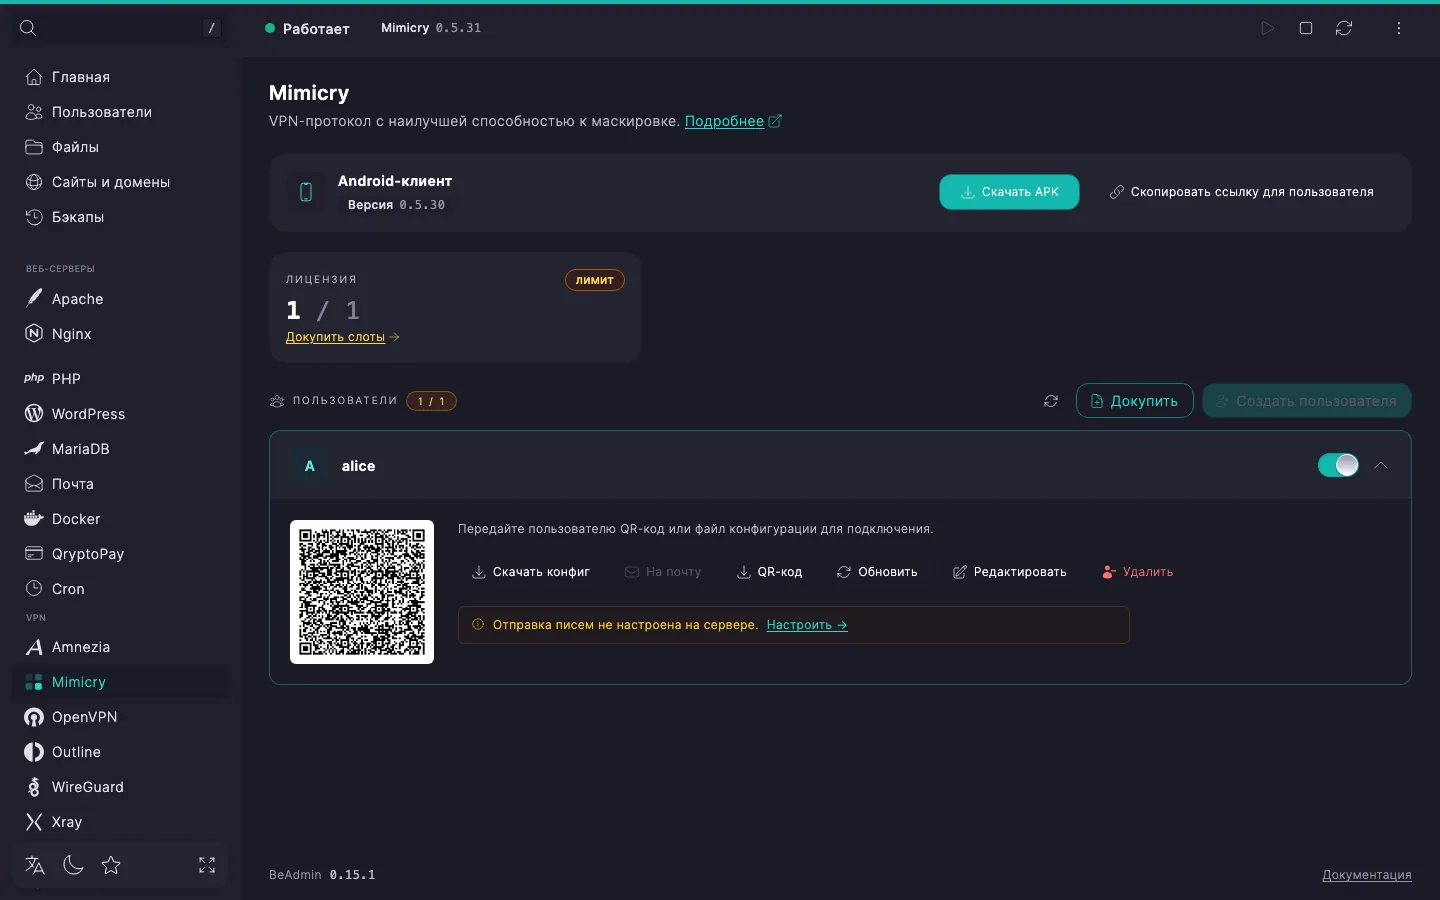Image resolution: width=1440 pixels, height=900 pixels.
Task: Click the favorites star icon
Action: pos(111,865)
